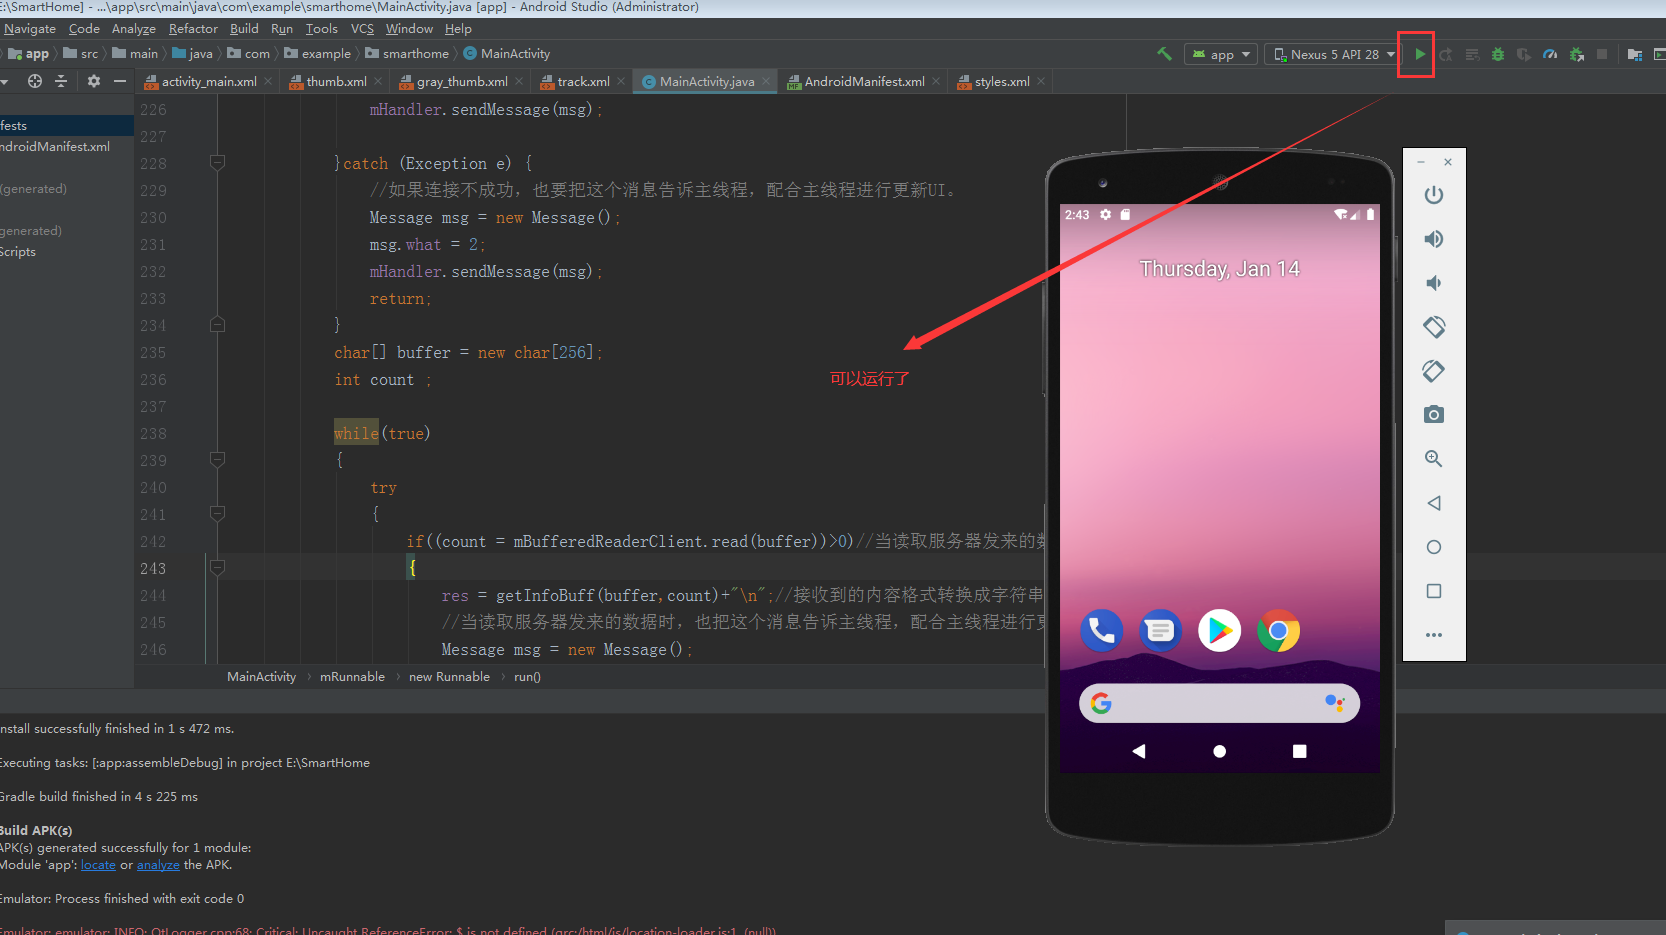
Task: Open Chrome on the emulator home screen
Action: pyautogui.click(x=1278, y=631)
